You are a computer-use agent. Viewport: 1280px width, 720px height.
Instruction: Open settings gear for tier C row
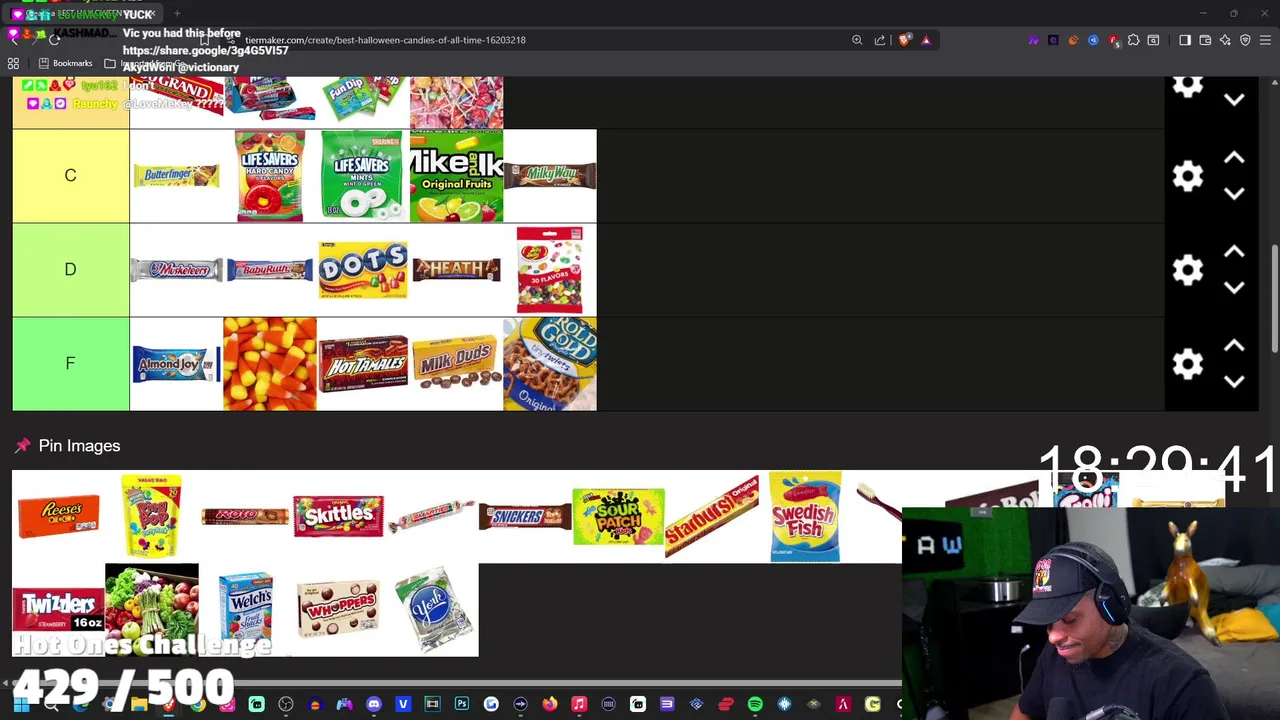click(1187, 176)
